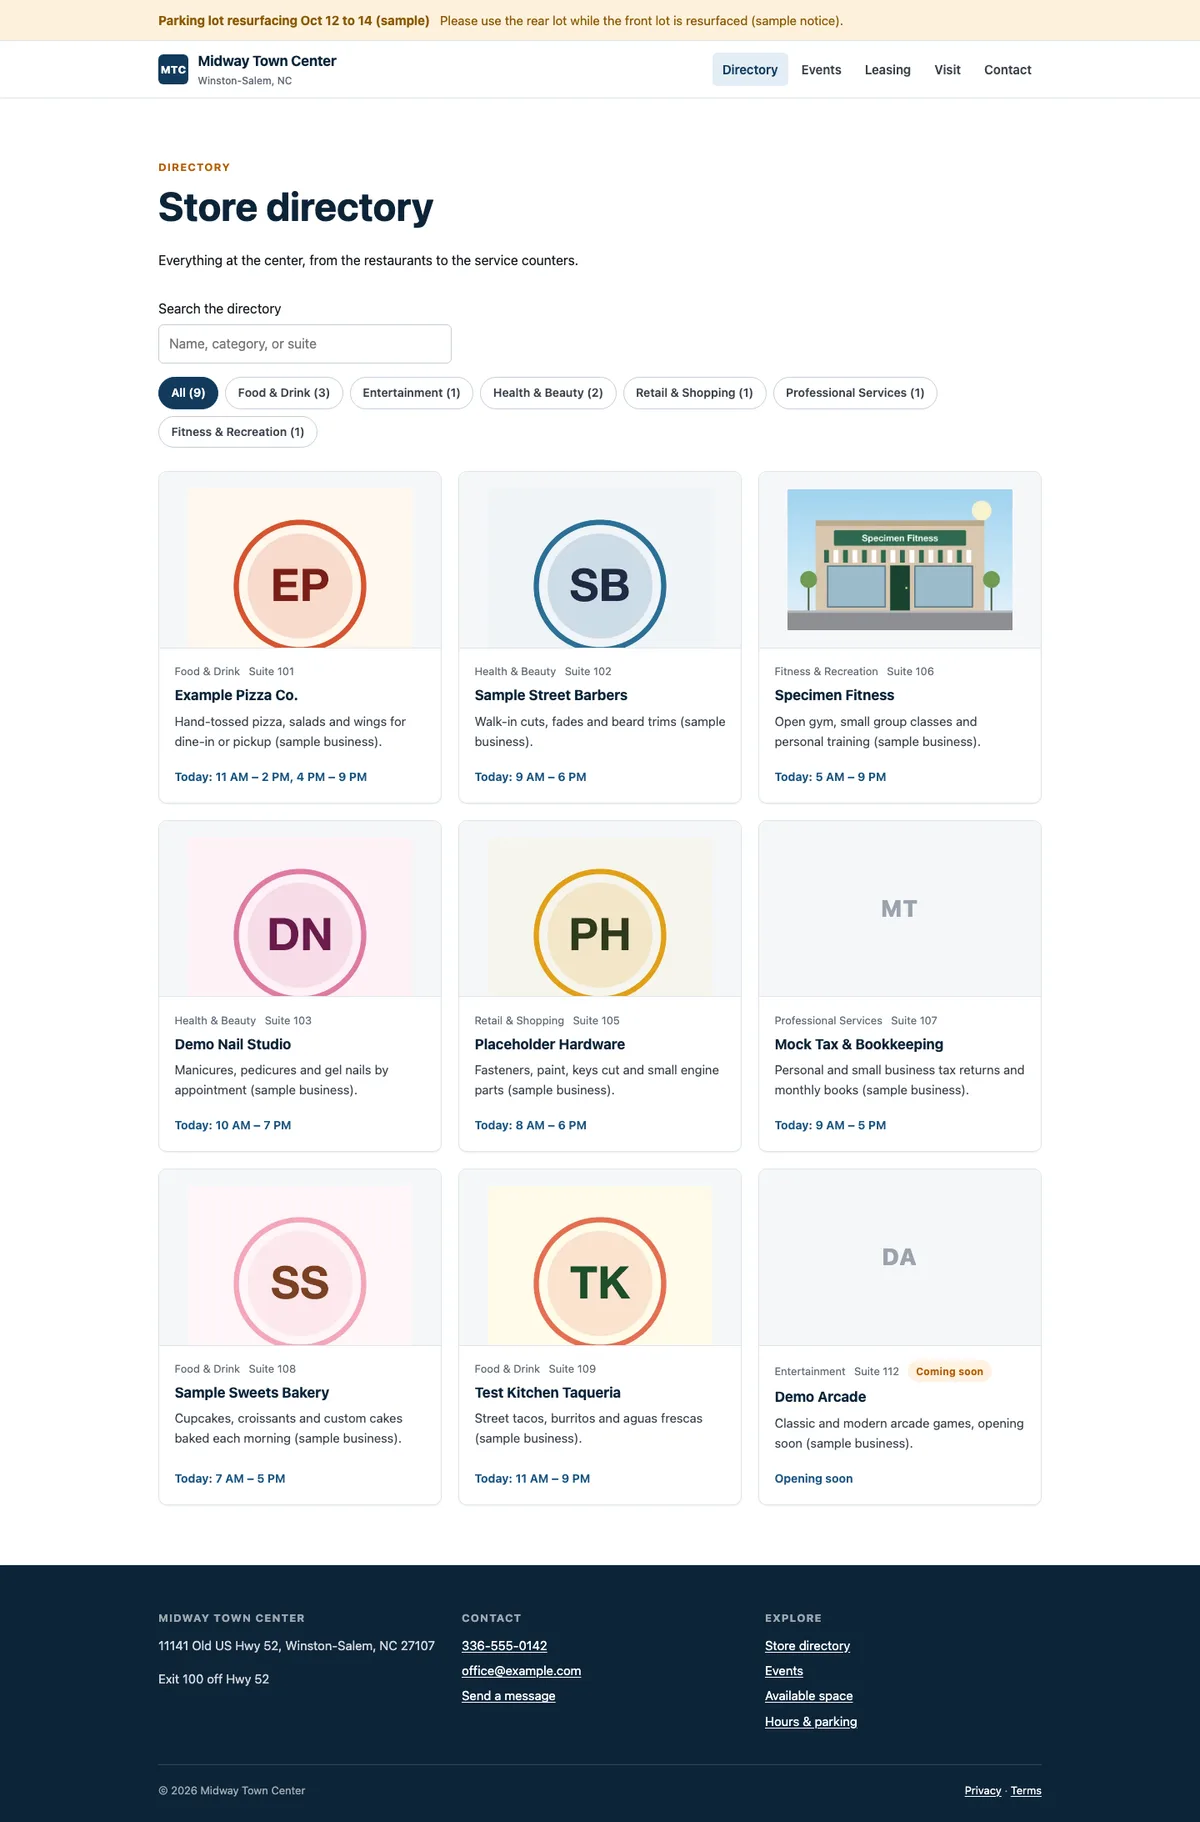Open footer Store directory link
Screen dimensions: 1200x1822
pos(807,1646)
